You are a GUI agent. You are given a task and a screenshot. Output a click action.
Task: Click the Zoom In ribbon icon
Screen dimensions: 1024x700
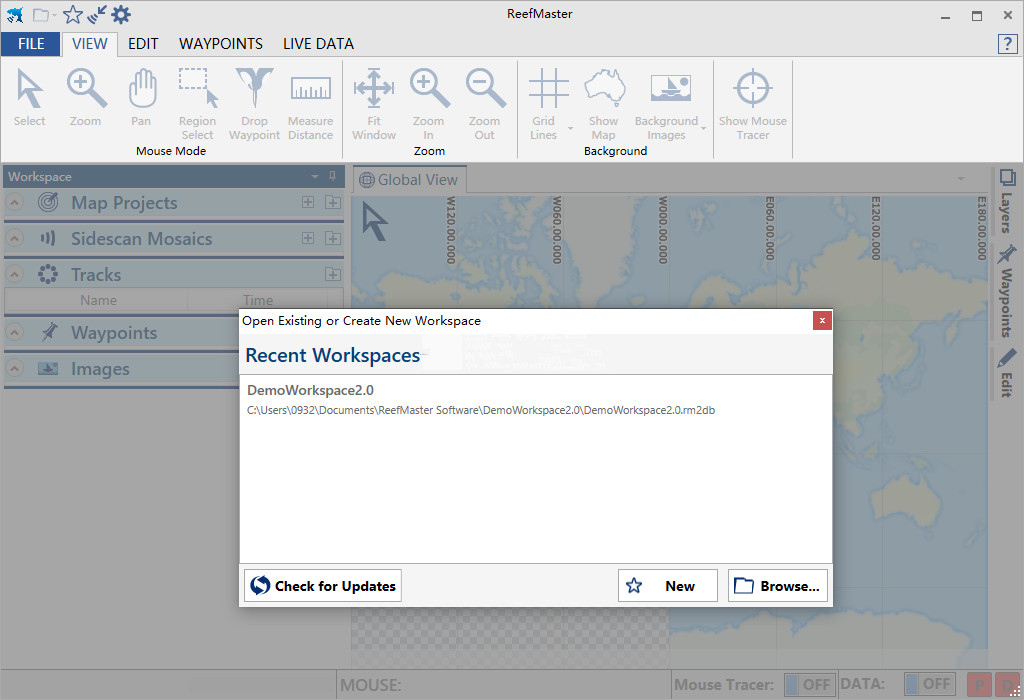(428, 104)
